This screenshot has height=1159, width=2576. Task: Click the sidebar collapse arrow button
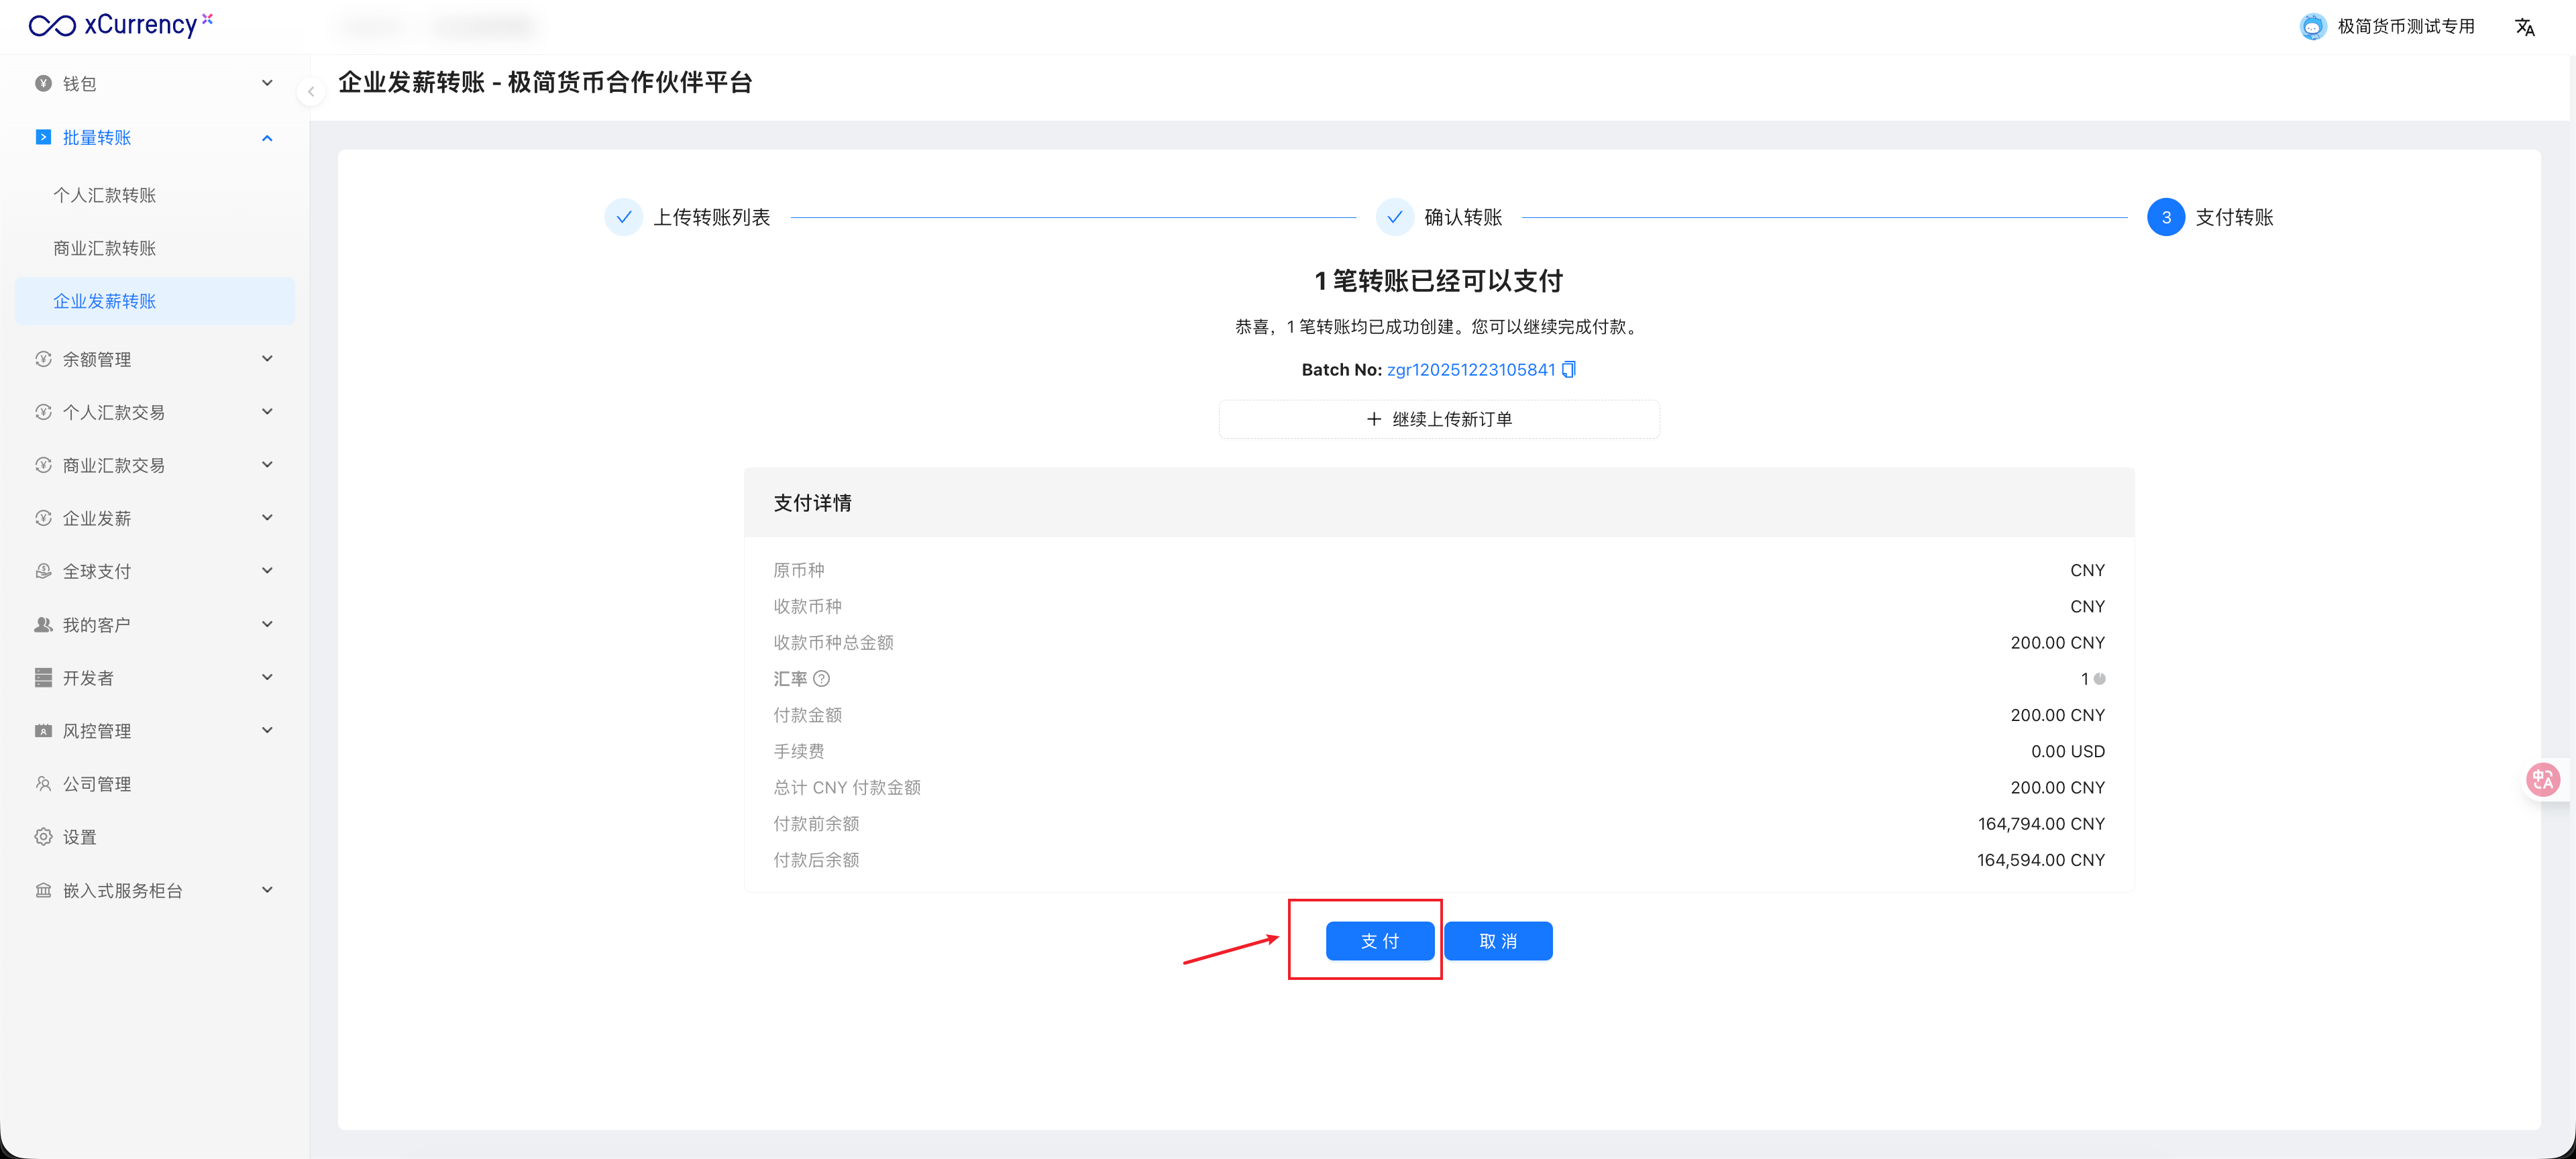point(311,92)
